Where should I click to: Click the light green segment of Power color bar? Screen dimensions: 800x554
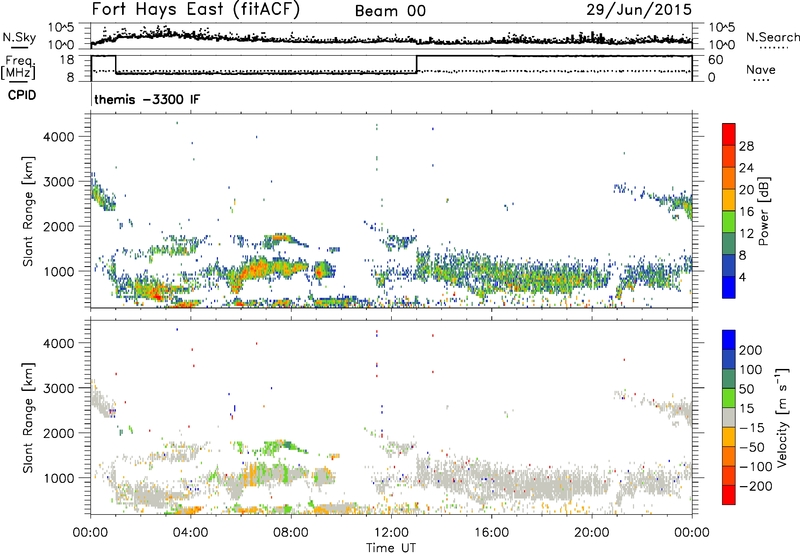click(x=729, y=222)
